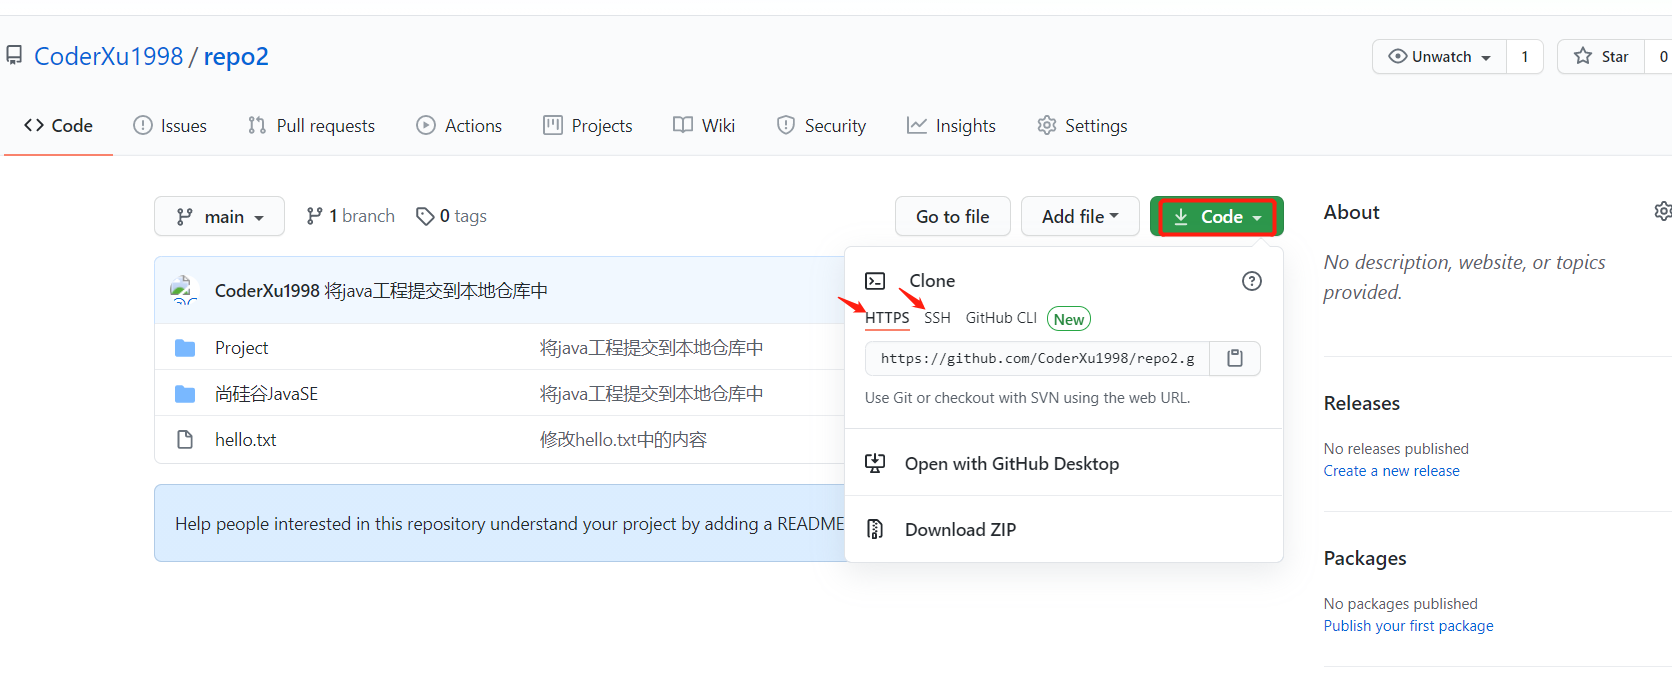Open the repo2 repository link
The height and width of the screenshot is (675, 1672).
pyautogui.click(x=236, y=56)
